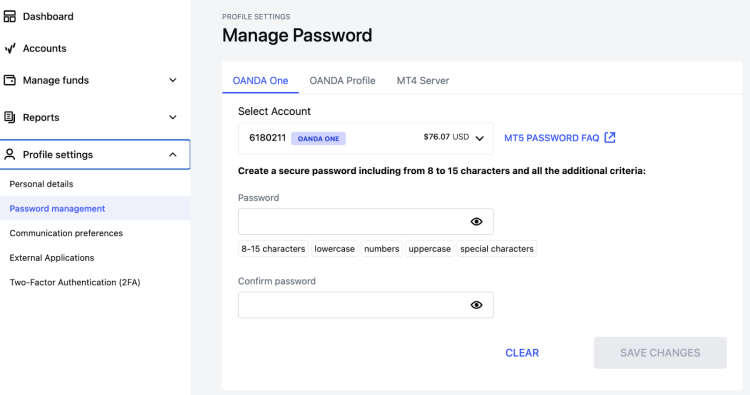Click external link icon beside MT5 Password FAQ
750x395 pixels.
click(610, 138)
